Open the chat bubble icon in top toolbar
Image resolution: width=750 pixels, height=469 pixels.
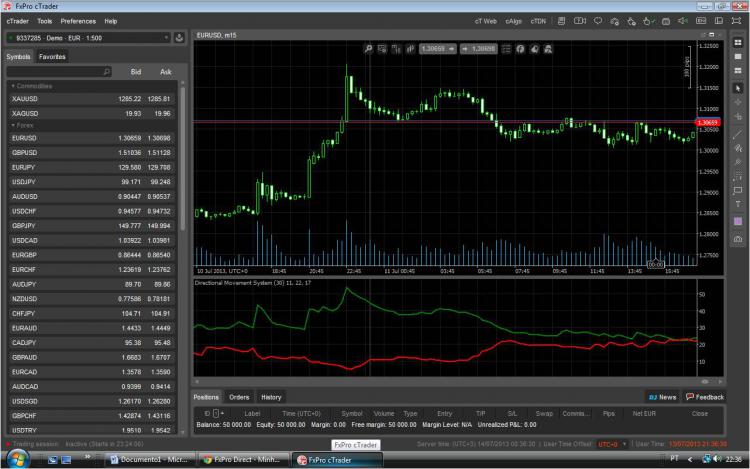(598, 21)
